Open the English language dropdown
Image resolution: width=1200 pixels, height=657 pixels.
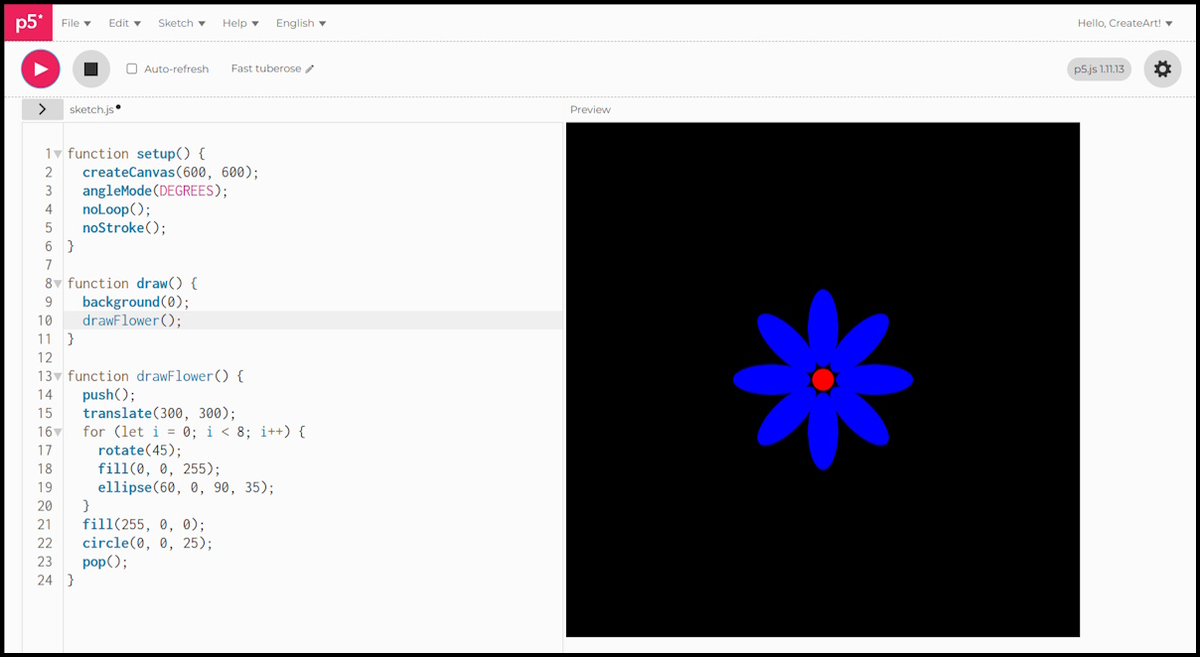[x=301, y=23]
